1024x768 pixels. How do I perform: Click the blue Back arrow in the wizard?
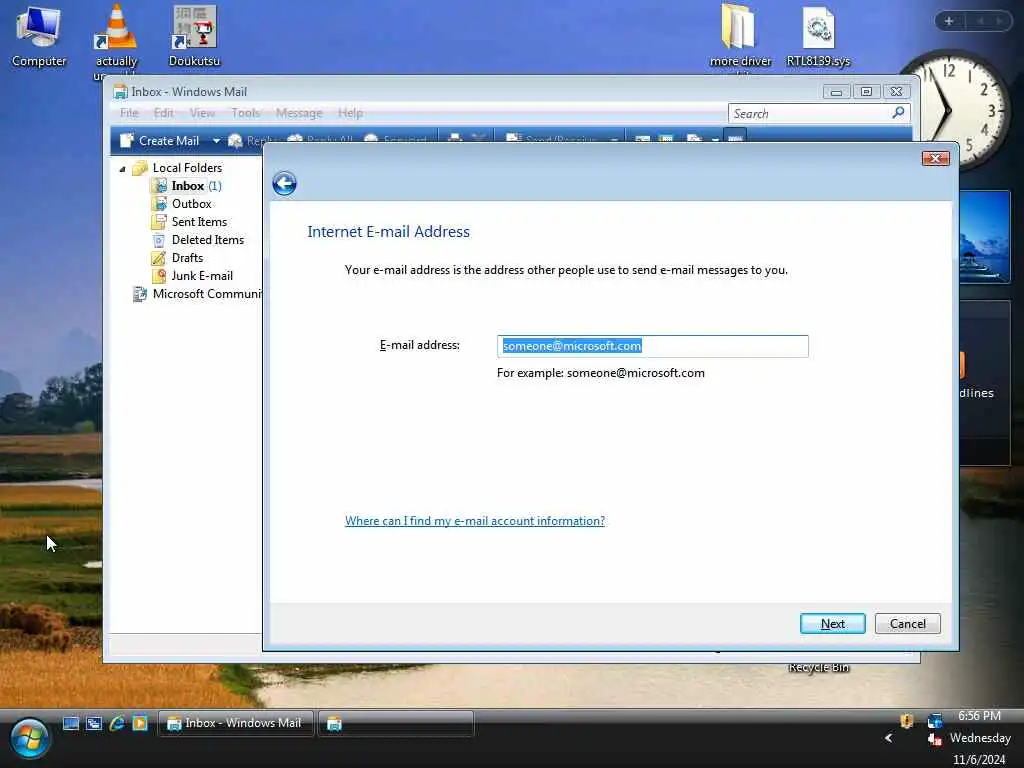[284, 184]
